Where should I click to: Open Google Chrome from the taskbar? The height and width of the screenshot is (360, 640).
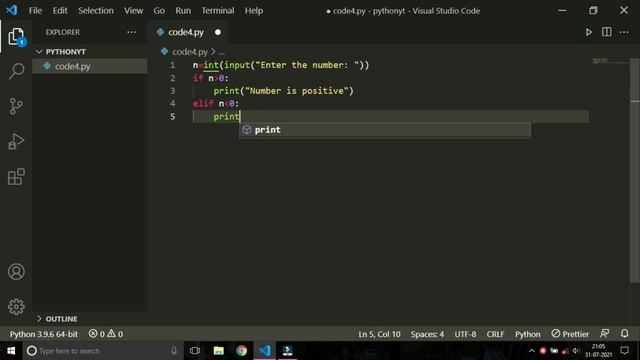click(242, 351)
